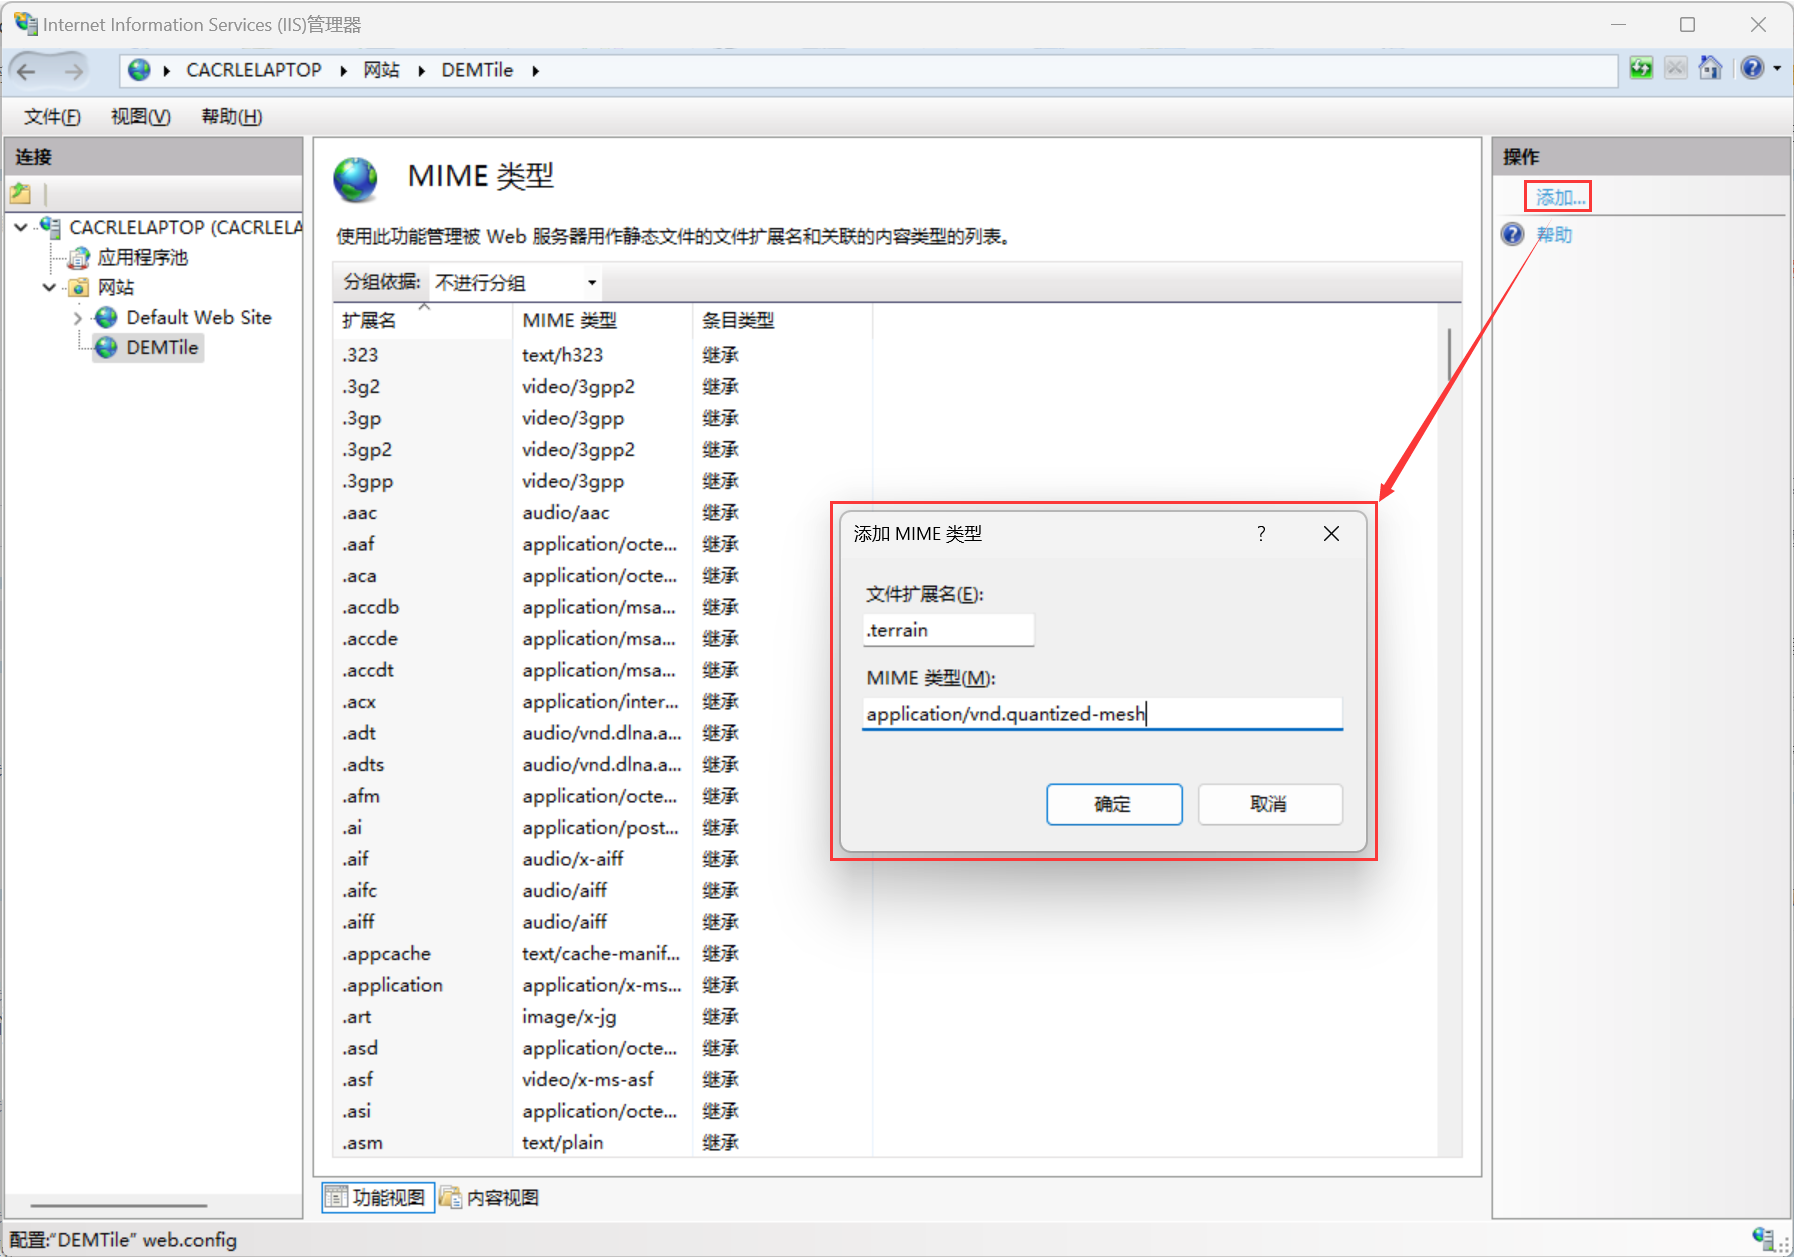Open dropdown arrow next to top help icon
The width and height of the screenshot is (1794, 1257).
tap(1777, 69)
